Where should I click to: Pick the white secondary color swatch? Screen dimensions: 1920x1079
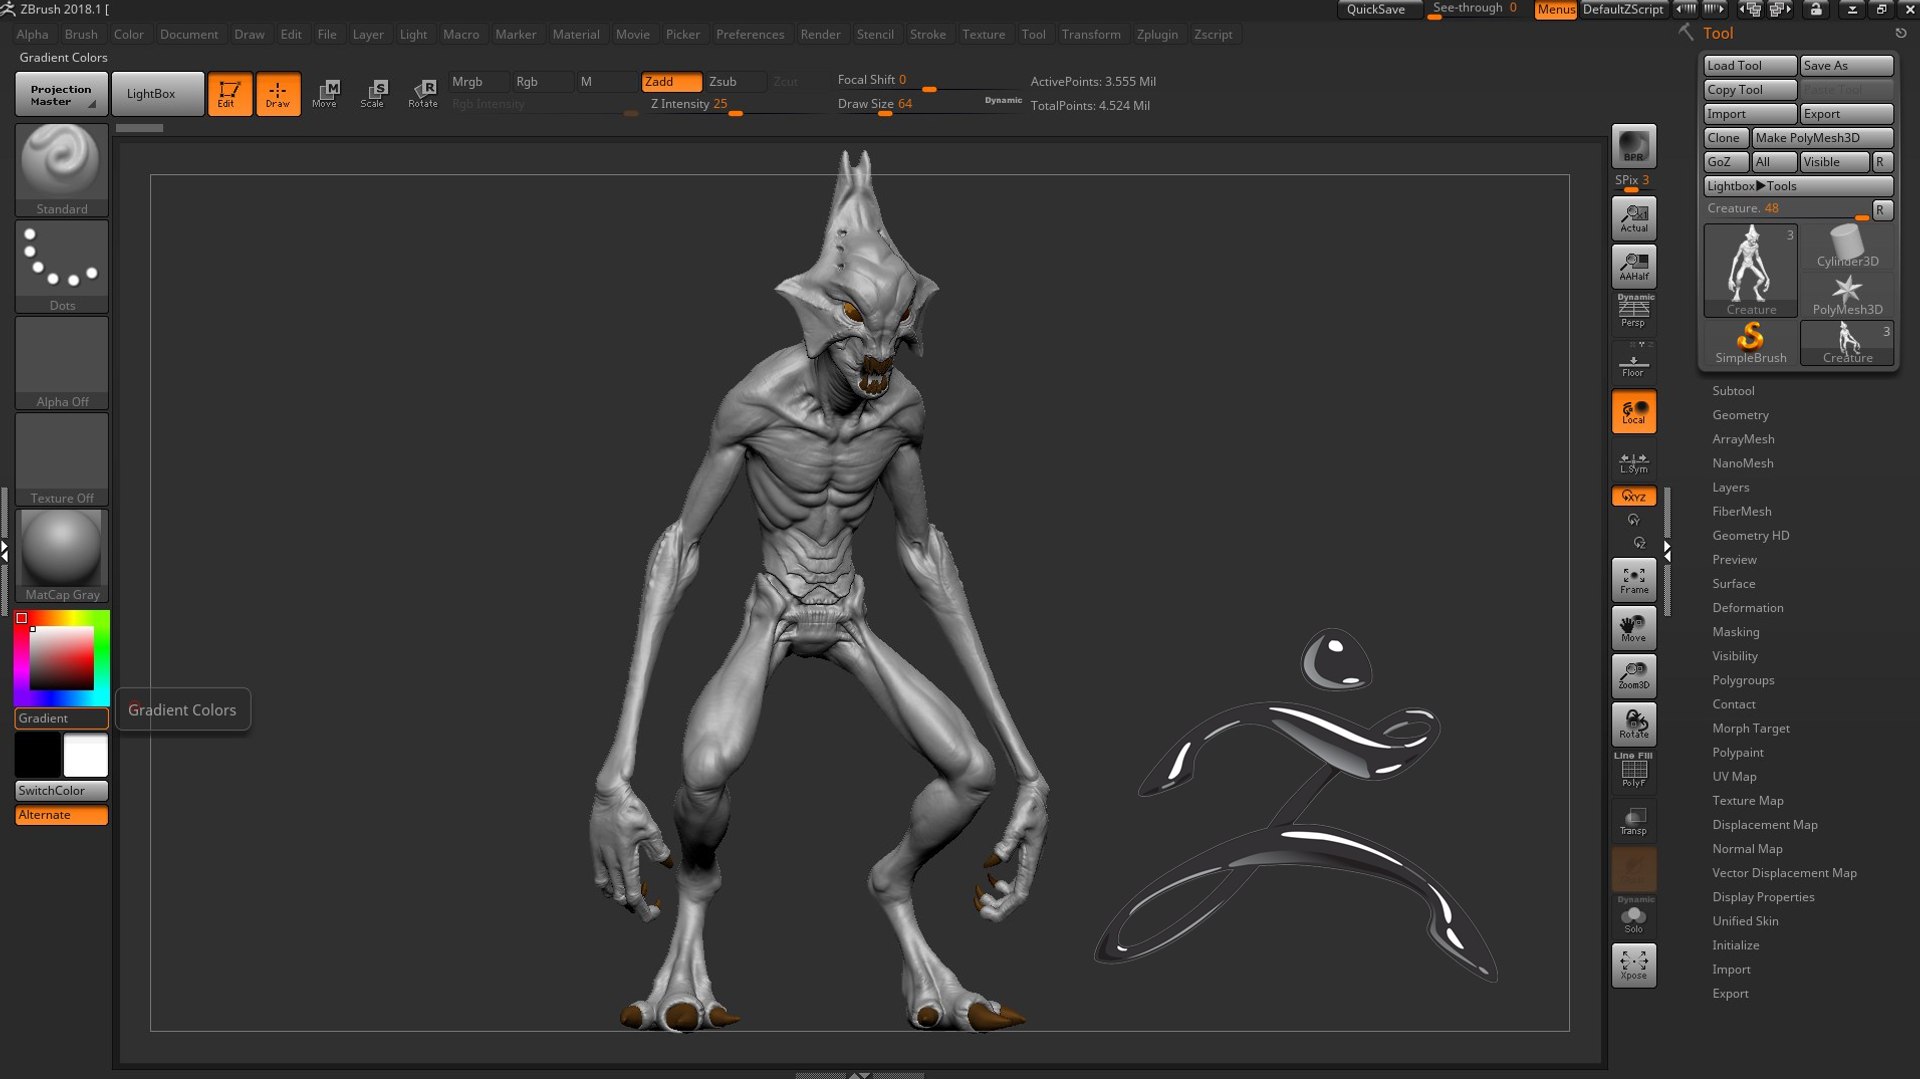86,755
